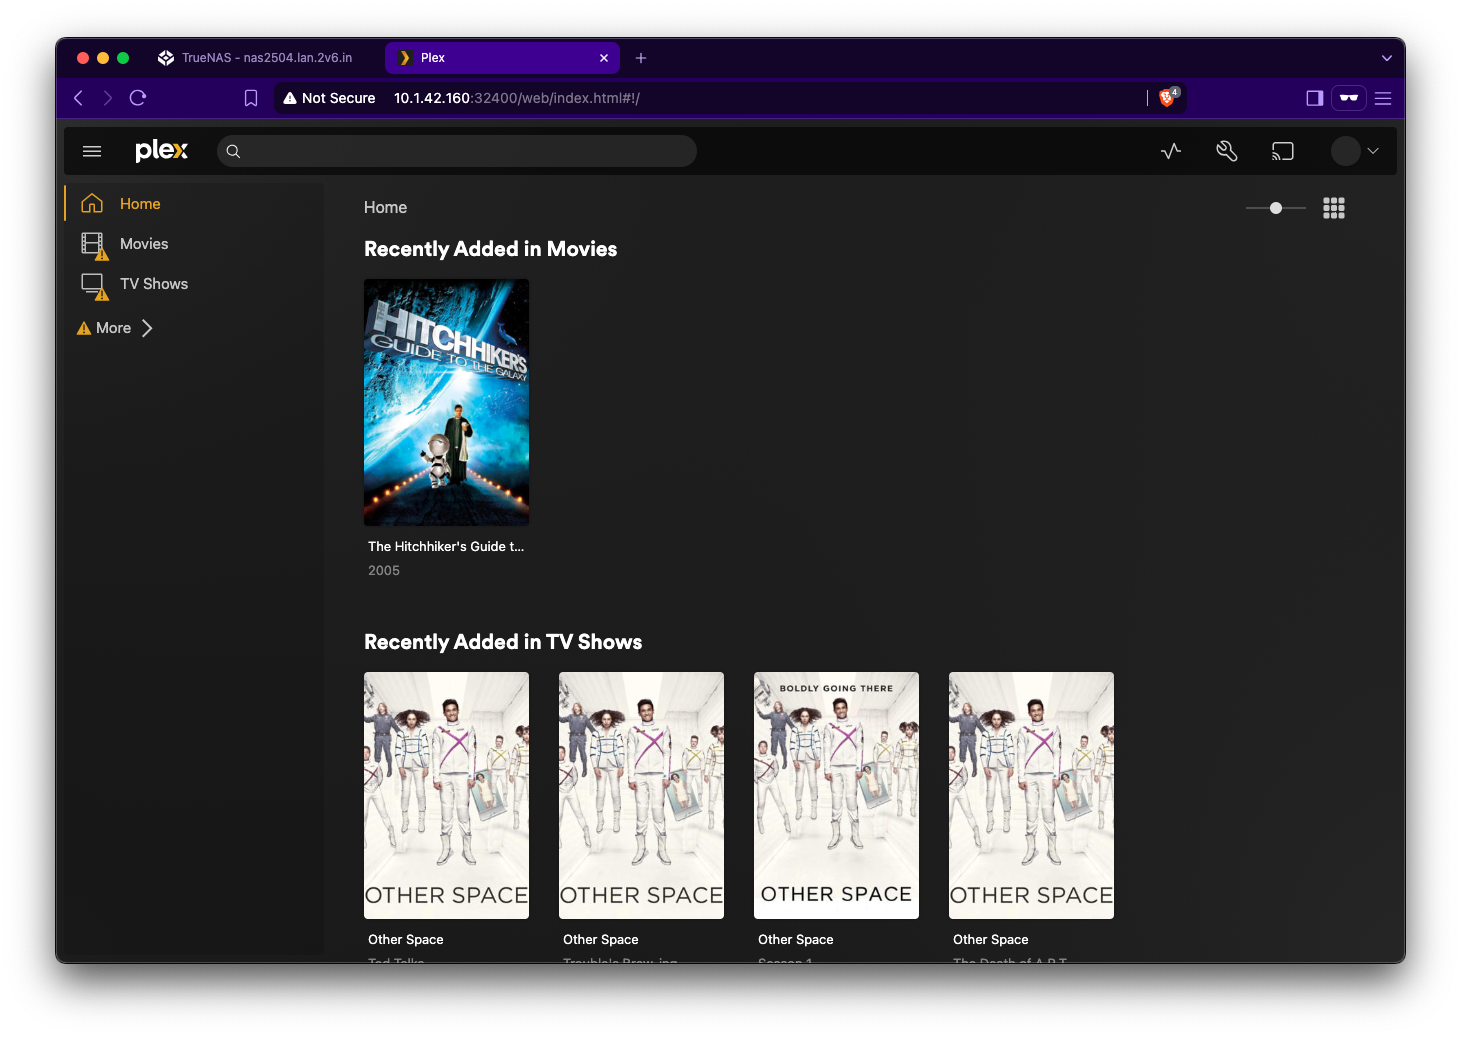
Task: Open the user account avatar
Action: tap(1346, 151)
